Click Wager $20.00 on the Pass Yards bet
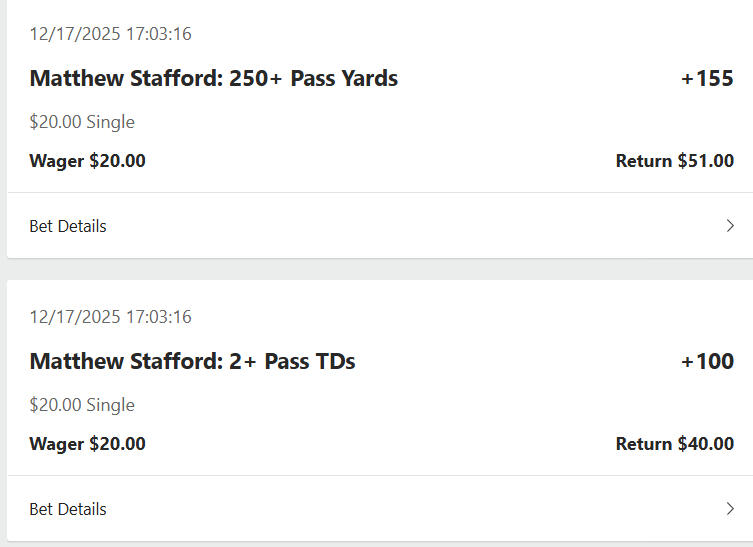This screenshot has width=753, height=547. [x=87, y=160]
